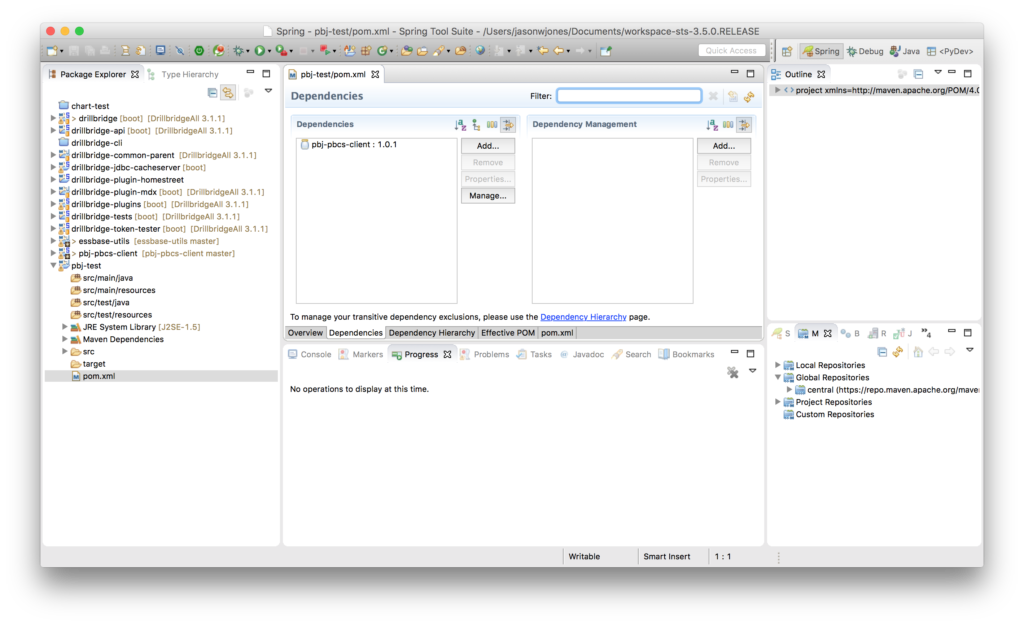Image resolution: width=1024 pixels, height=625 pixels.
Task: Click inside the Filter text field
Action: 629,95
